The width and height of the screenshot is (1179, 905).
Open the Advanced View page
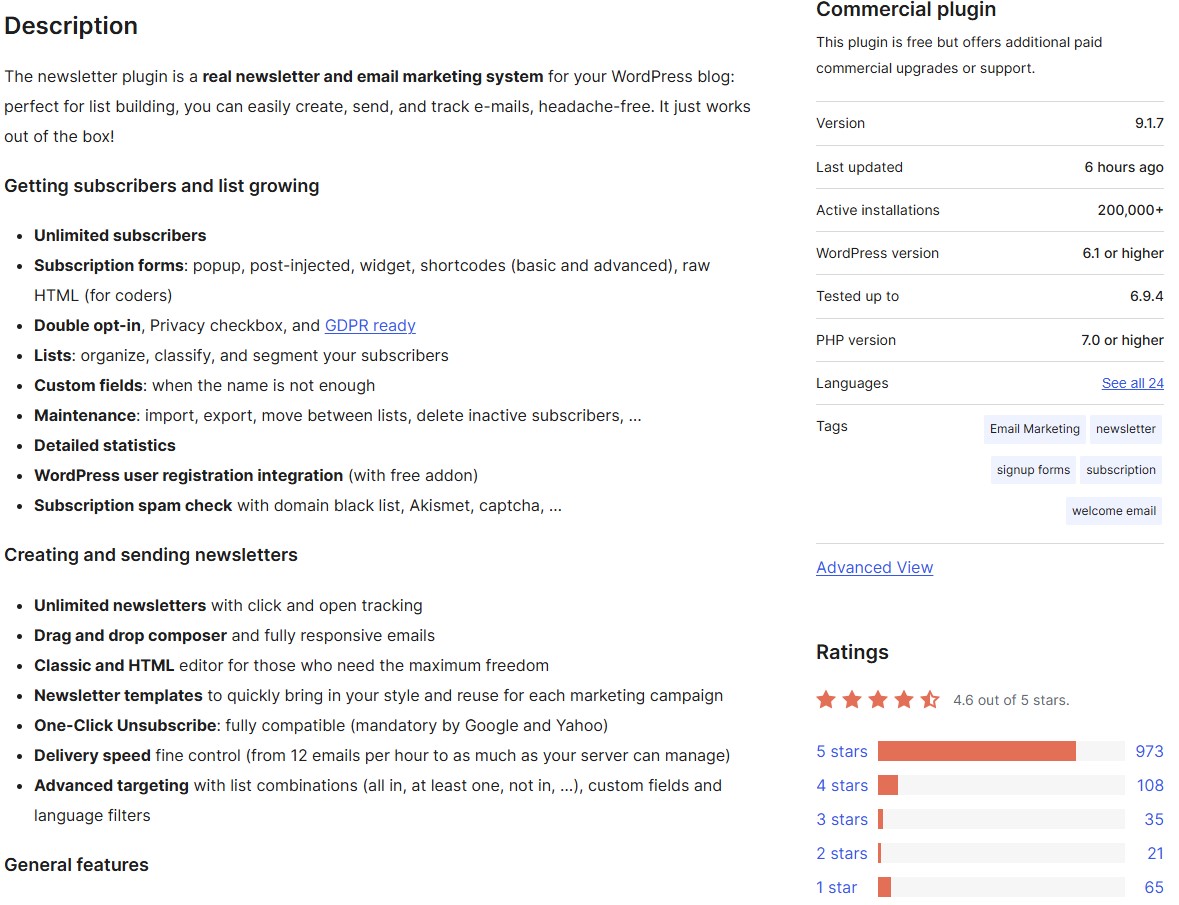(x=874, y=567)
